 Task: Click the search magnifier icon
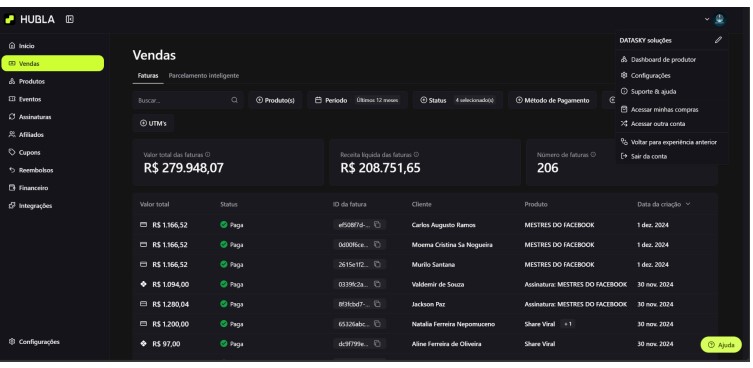234,100
